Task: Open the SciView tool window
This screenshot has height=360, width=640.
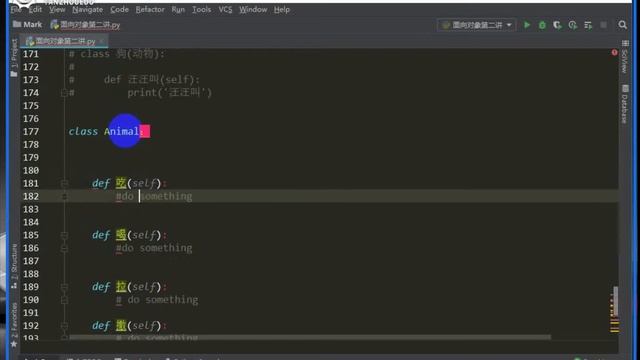Action: (x=625, y=57)
